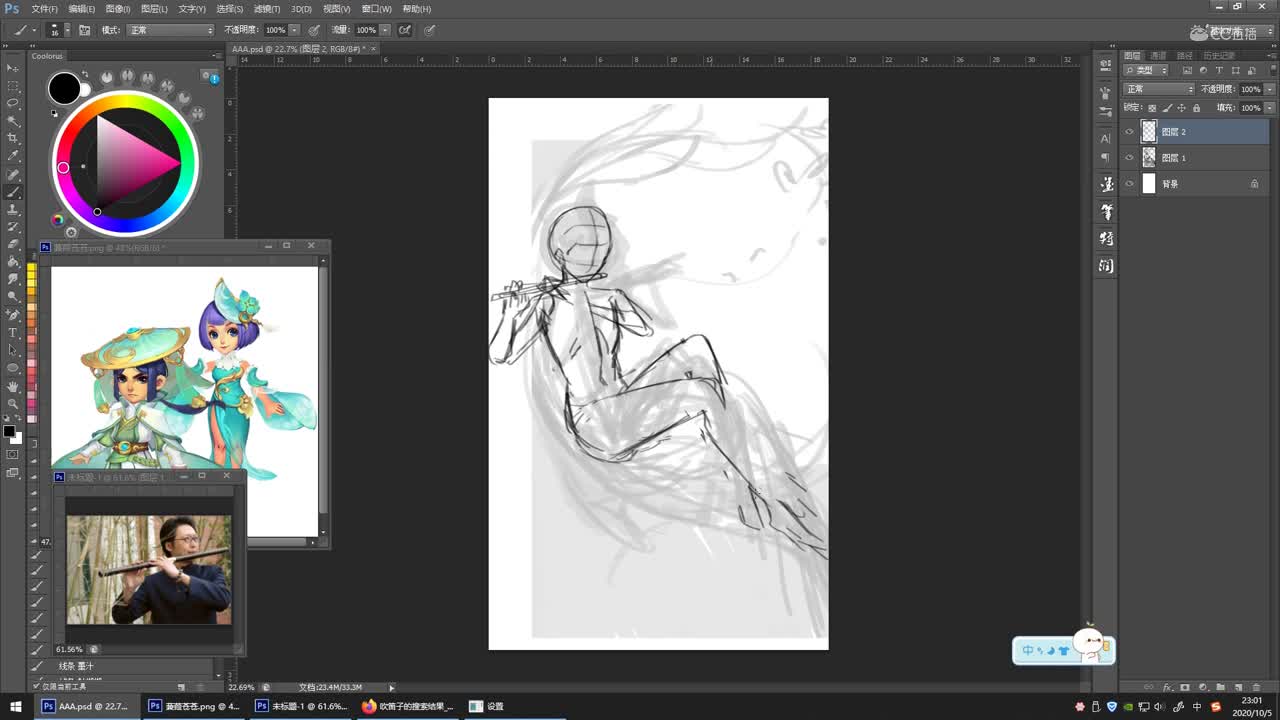Open the Paragraph panel icon in the dock

[1105, 158]
